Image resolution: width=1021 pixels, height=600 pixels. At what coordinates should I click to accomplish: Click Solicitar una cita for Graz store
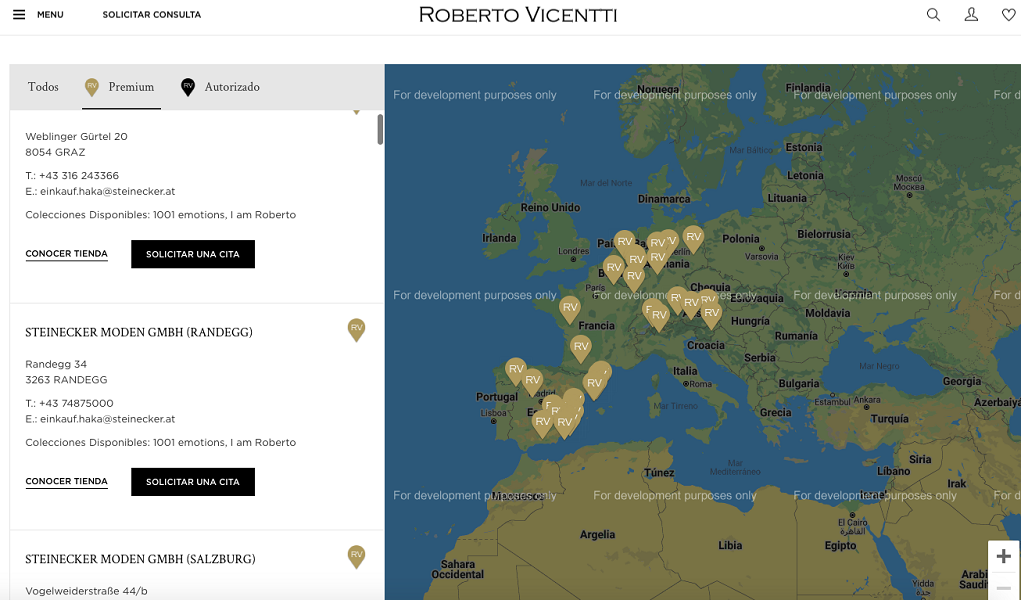click(x=193, y=254)
